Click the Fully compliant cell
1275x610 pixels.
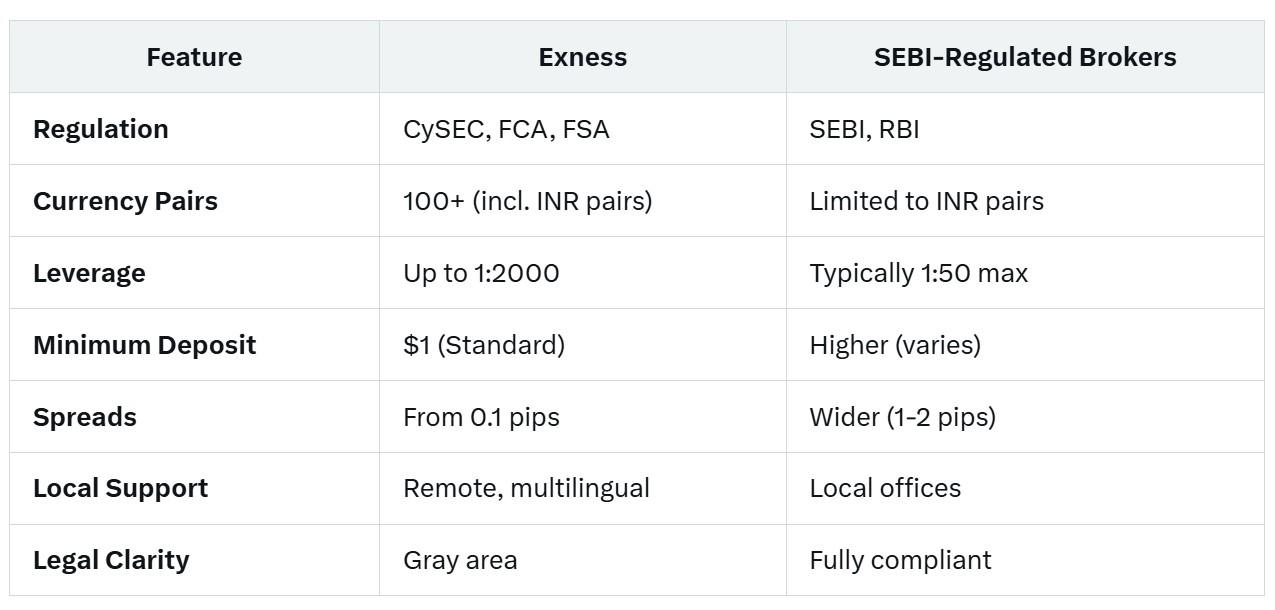901,560
